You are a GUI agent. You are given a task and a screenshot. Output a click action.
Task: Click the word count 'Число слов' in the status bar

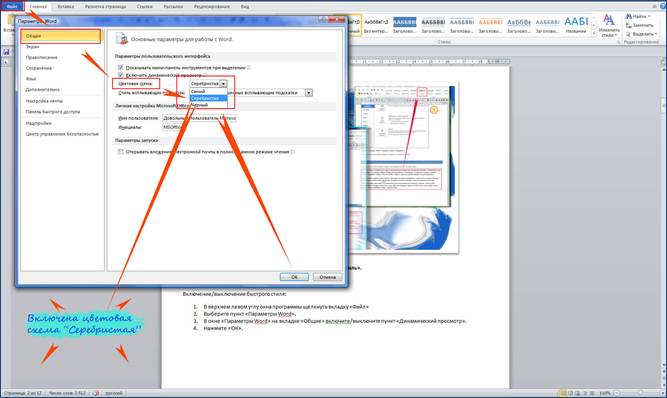(x=67, y=393)
